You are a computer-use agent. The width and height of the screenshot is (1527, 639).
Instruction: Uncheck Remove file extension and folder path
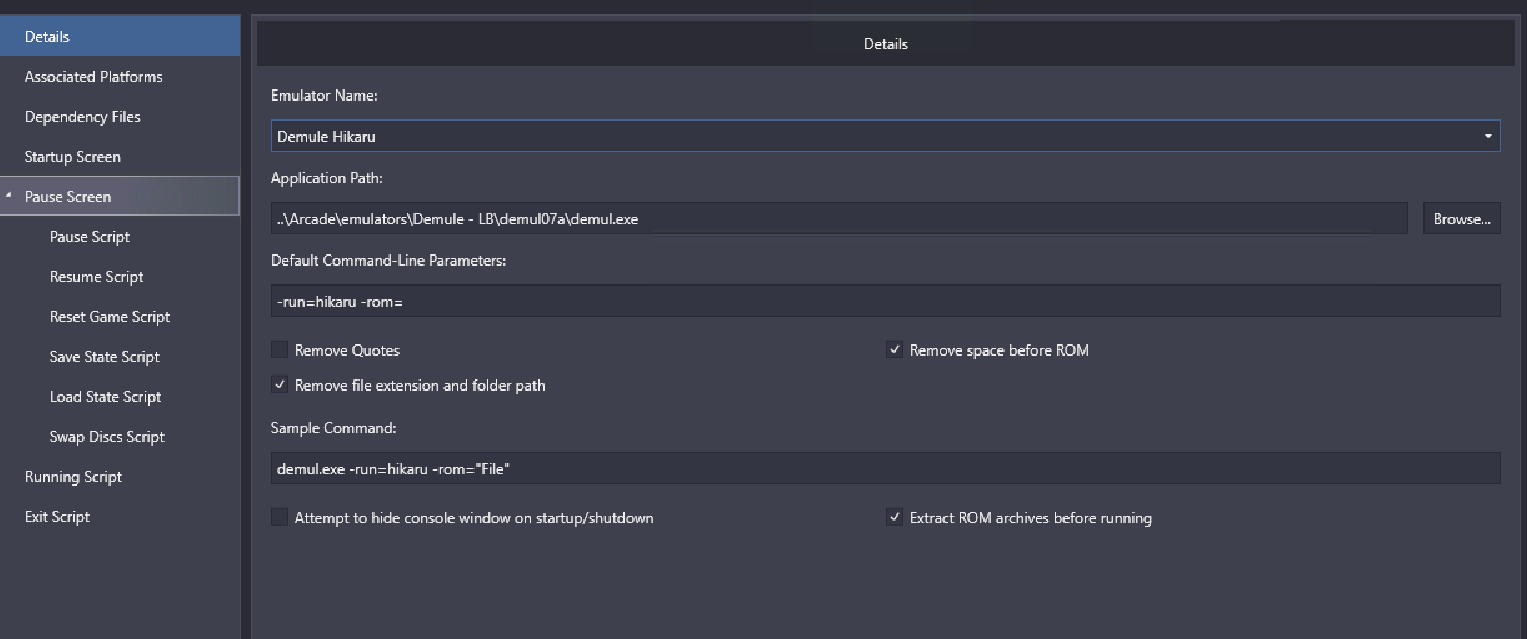(x=279, y=385)
